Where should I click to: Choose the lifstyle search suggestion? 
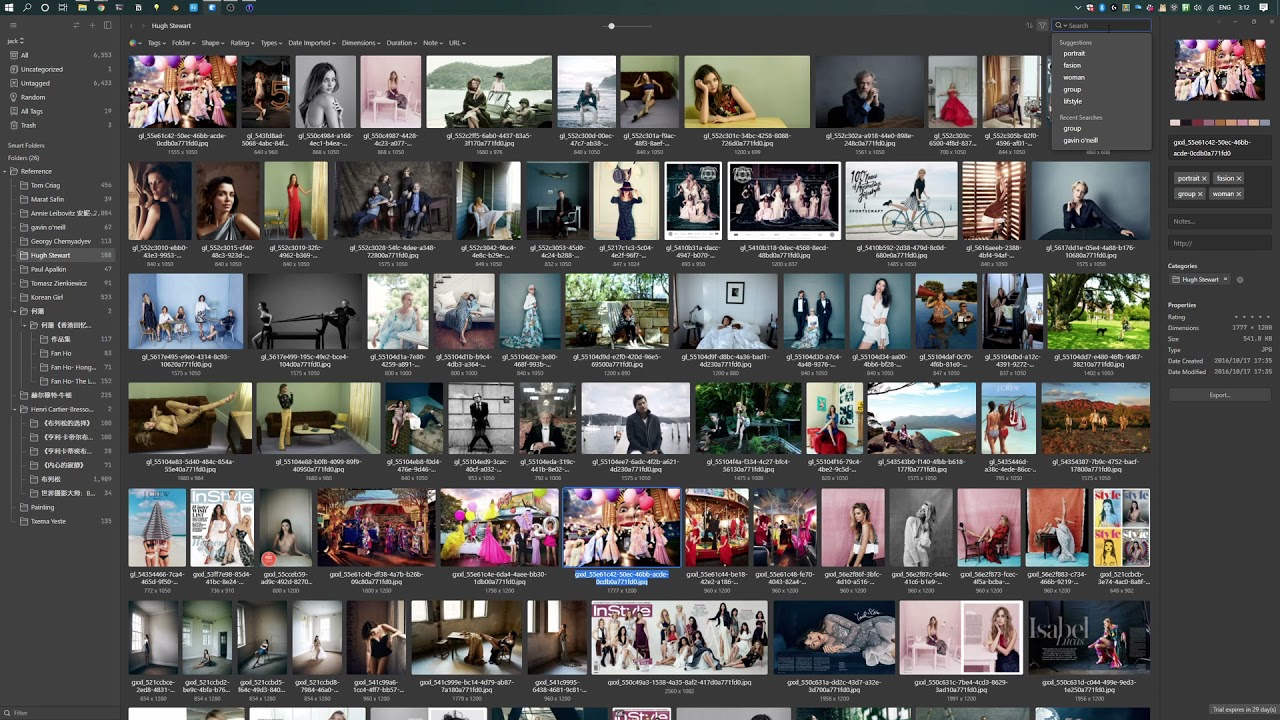pyautogui.click(x=1073, y=101)
